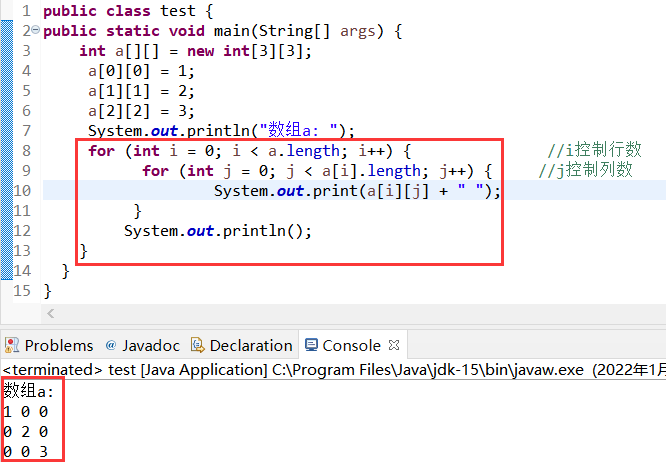The image size is (666, 462).
Task: Click the comment "//j控制列数"
Action: click(x=585, y=170)
